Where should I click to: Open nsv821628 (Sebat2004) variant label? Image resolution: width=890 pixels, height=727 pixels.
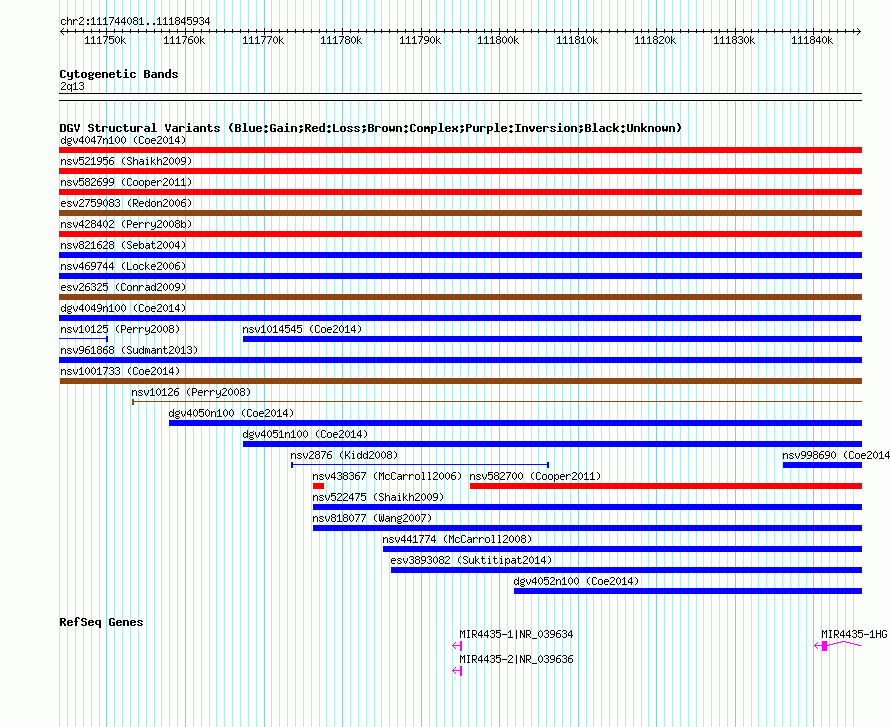pos(123,245)
